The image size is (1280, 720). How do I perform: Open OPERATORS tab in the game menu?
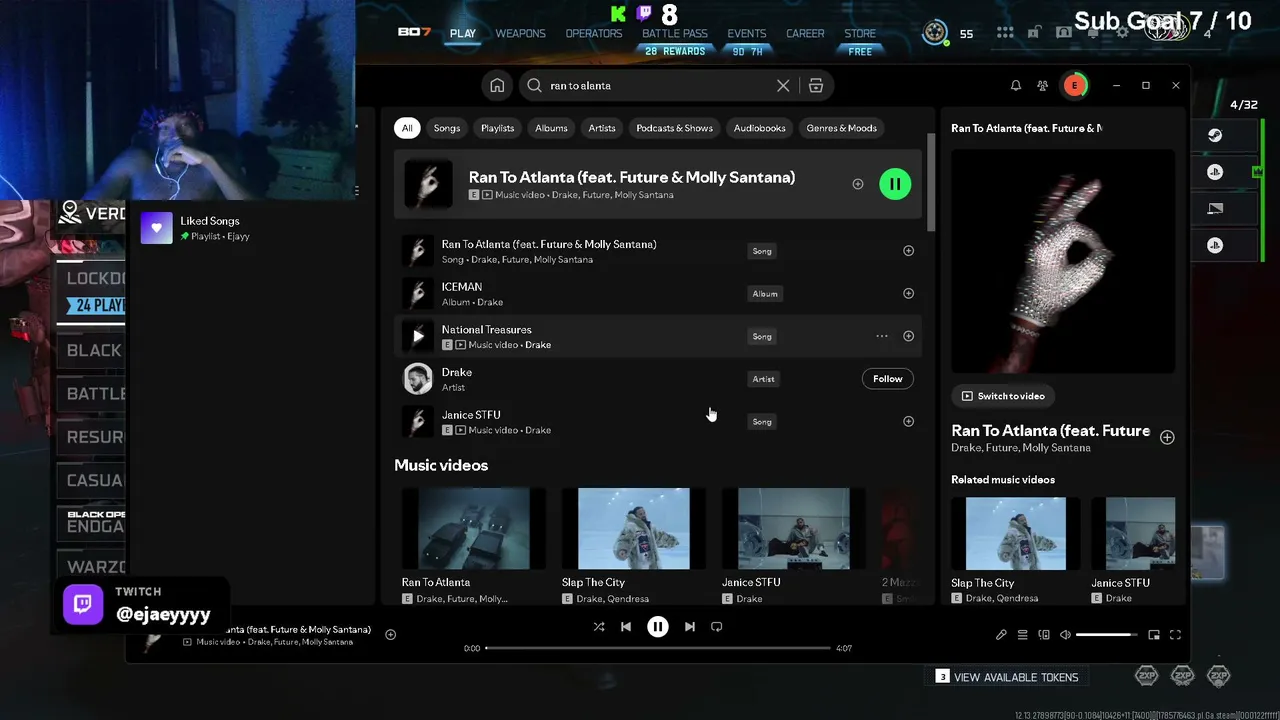point(594,34)
